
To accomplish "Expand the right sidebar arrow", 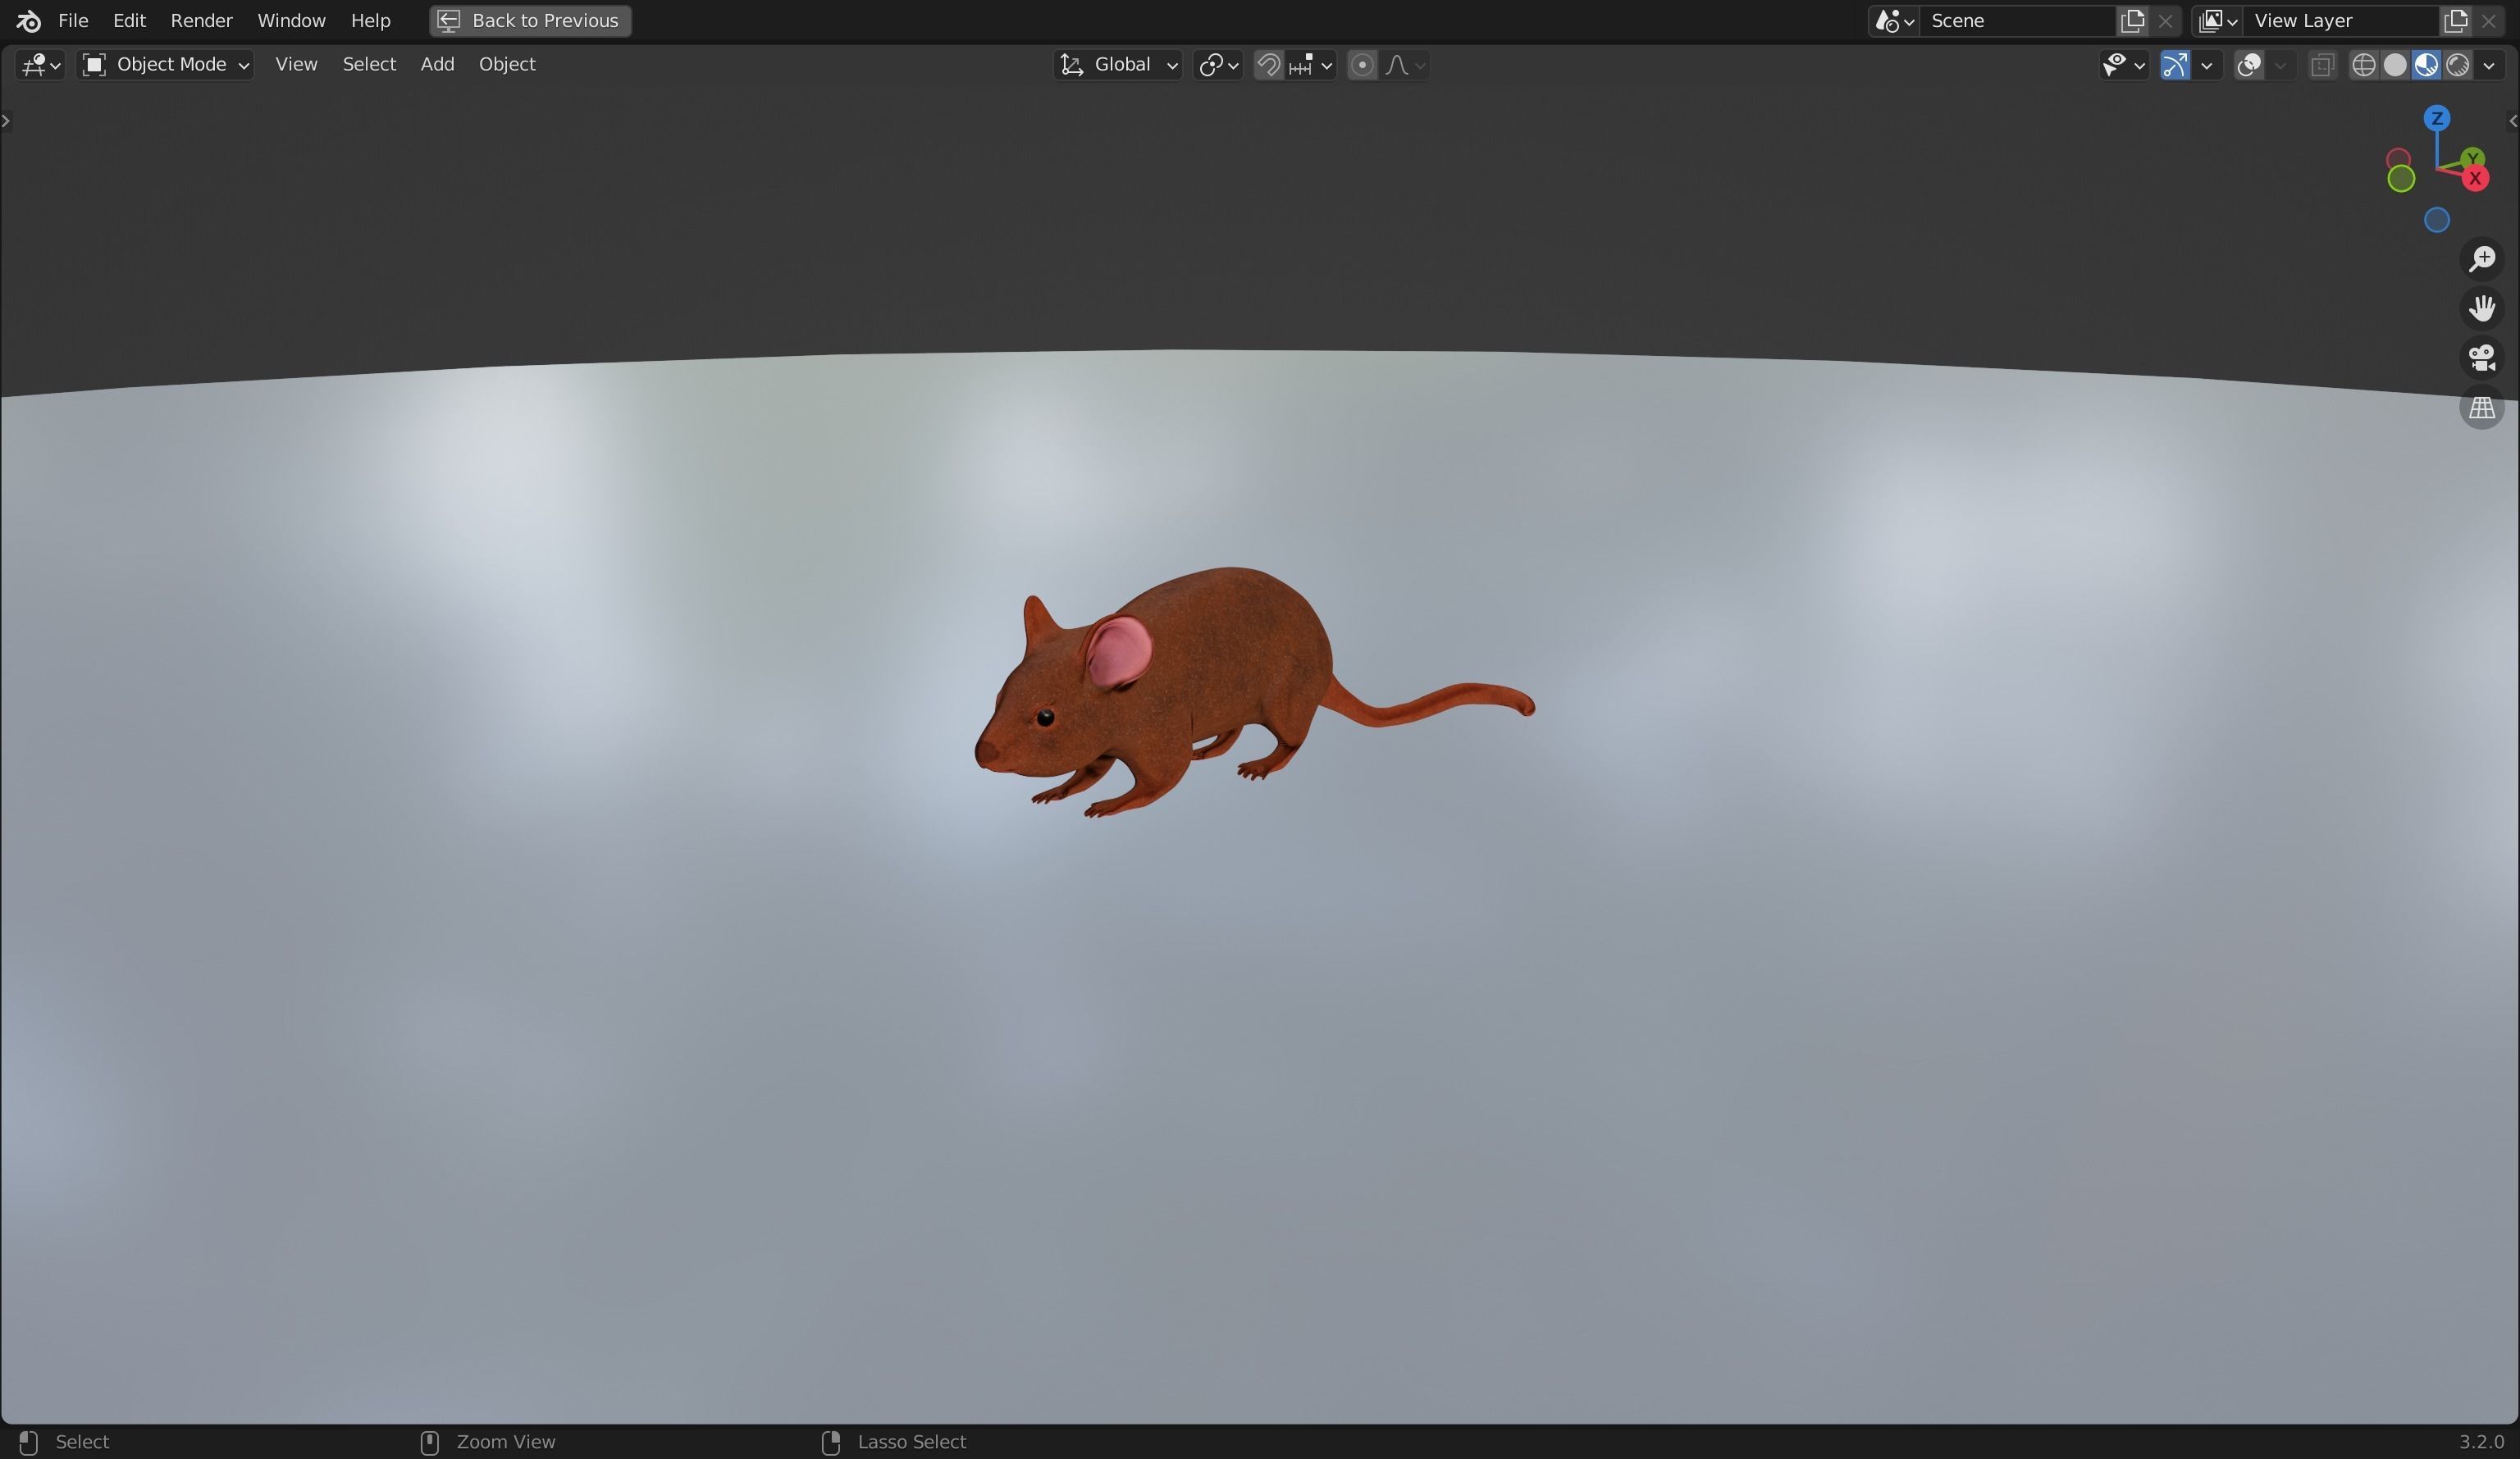I will click(2513, 121).
